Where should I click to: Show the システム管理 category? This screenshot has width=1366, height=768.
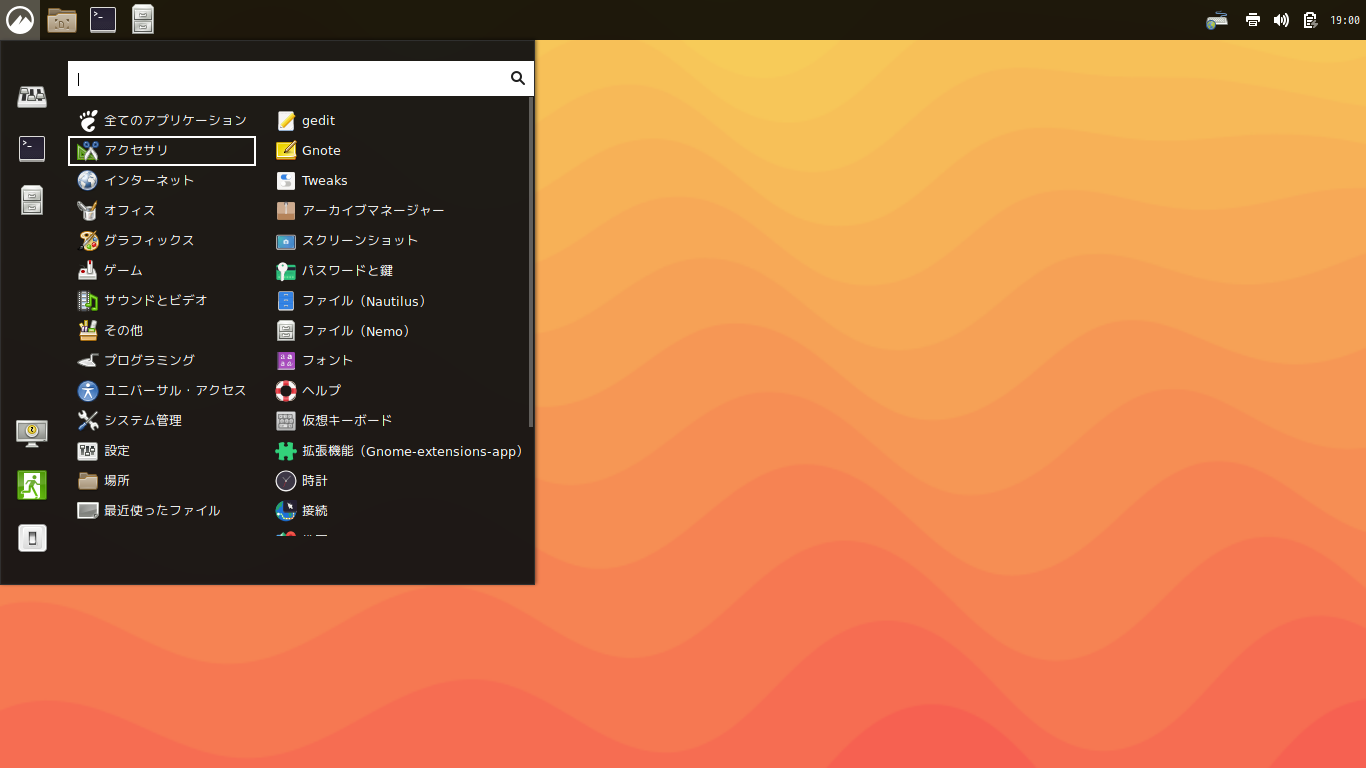(162, 421)
